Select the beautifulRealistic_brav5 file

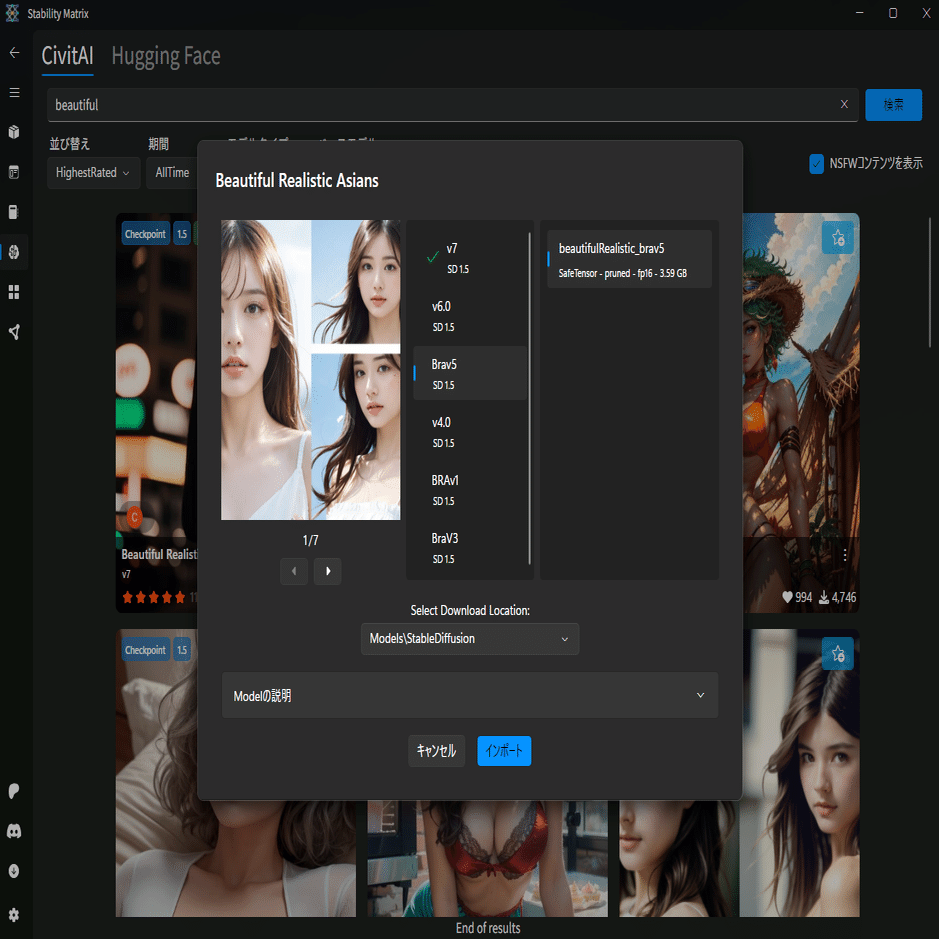click(629, 259)
